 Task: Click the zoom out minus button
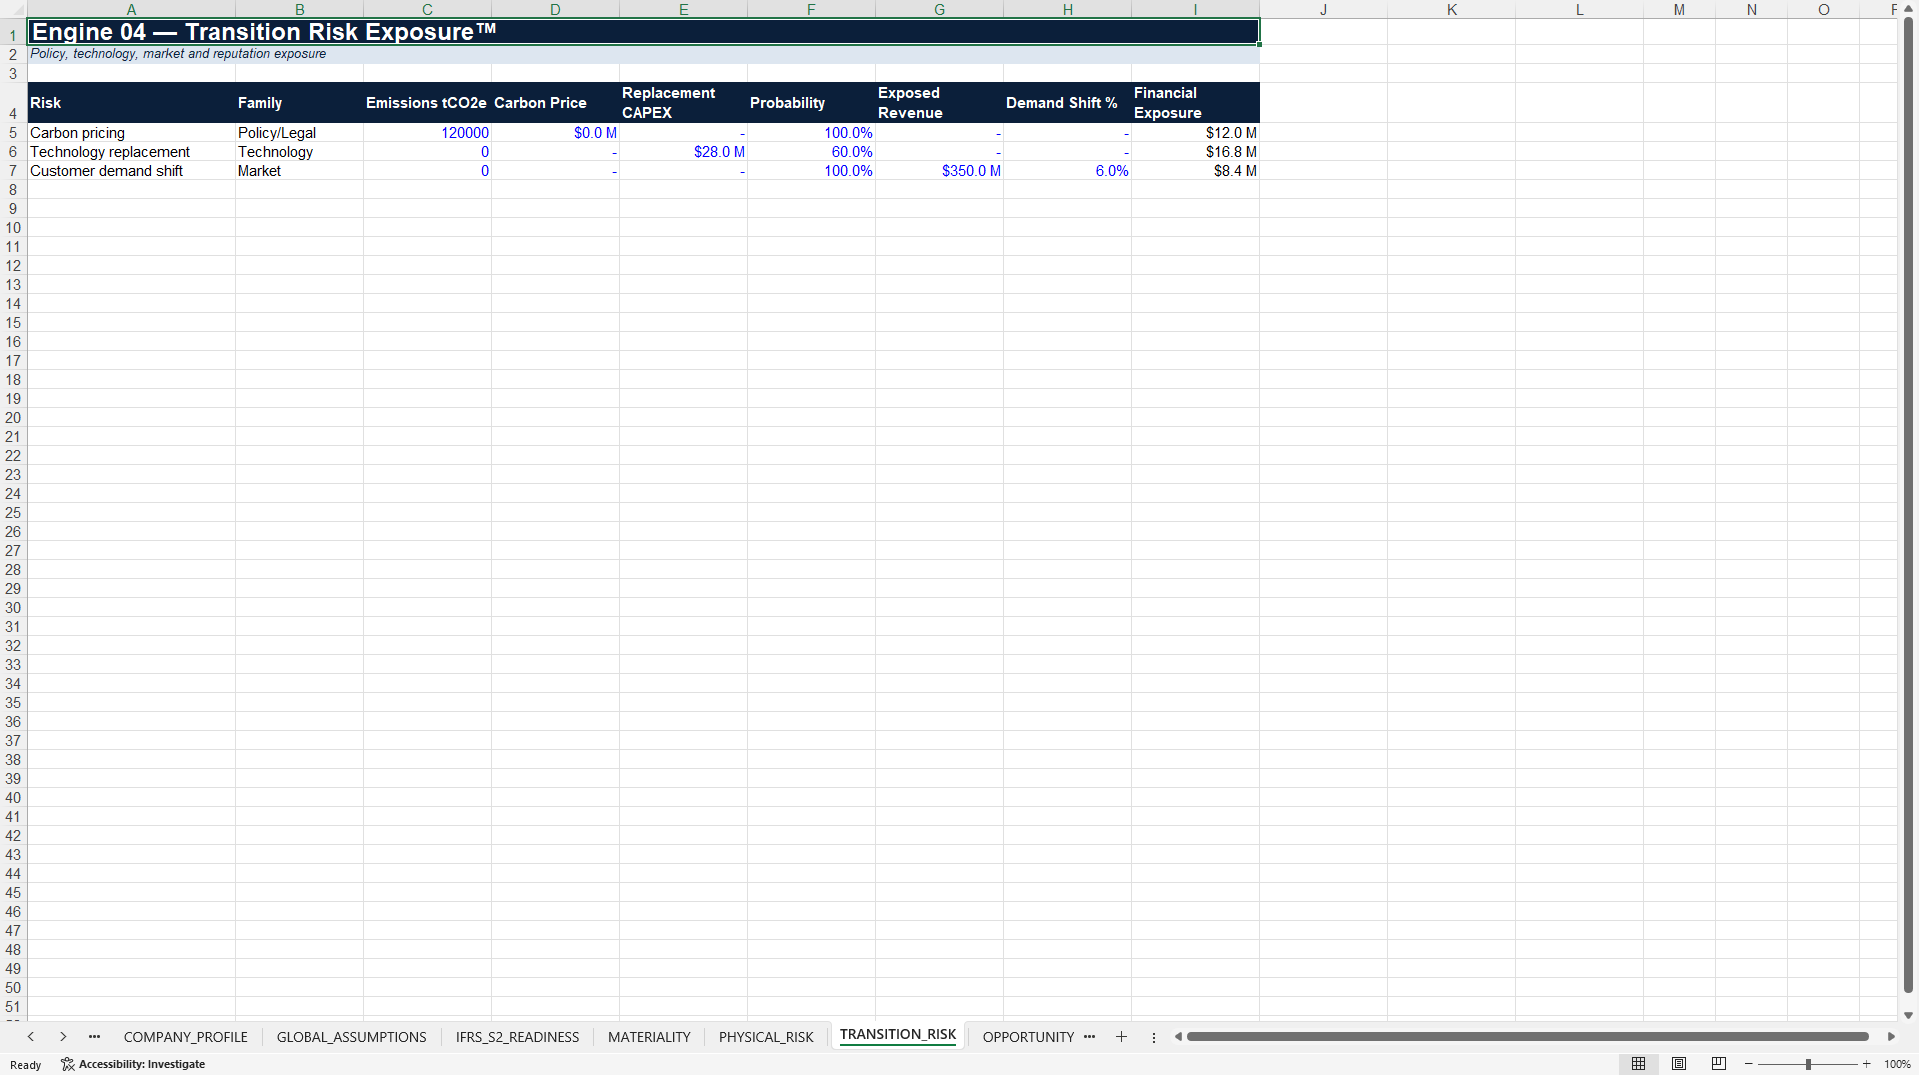[1749, 1064]
